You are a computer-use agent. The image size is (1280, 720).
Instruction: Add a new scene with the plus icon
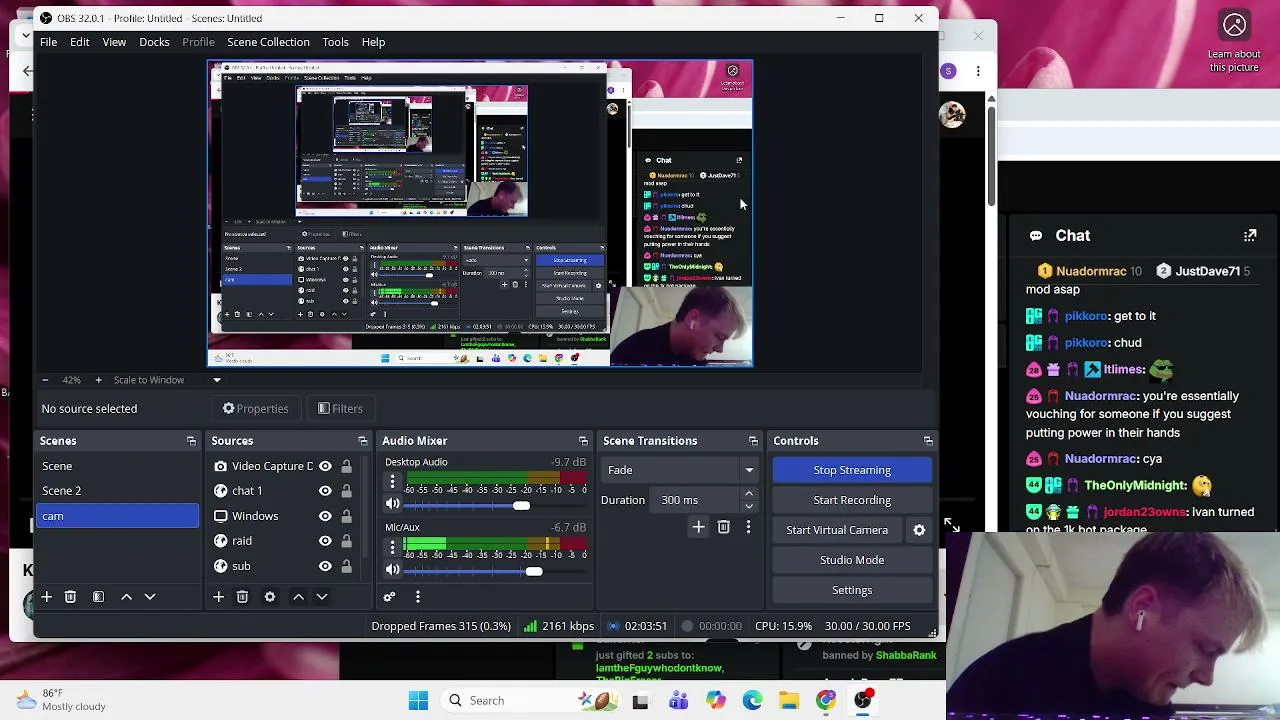pos(46,597)
